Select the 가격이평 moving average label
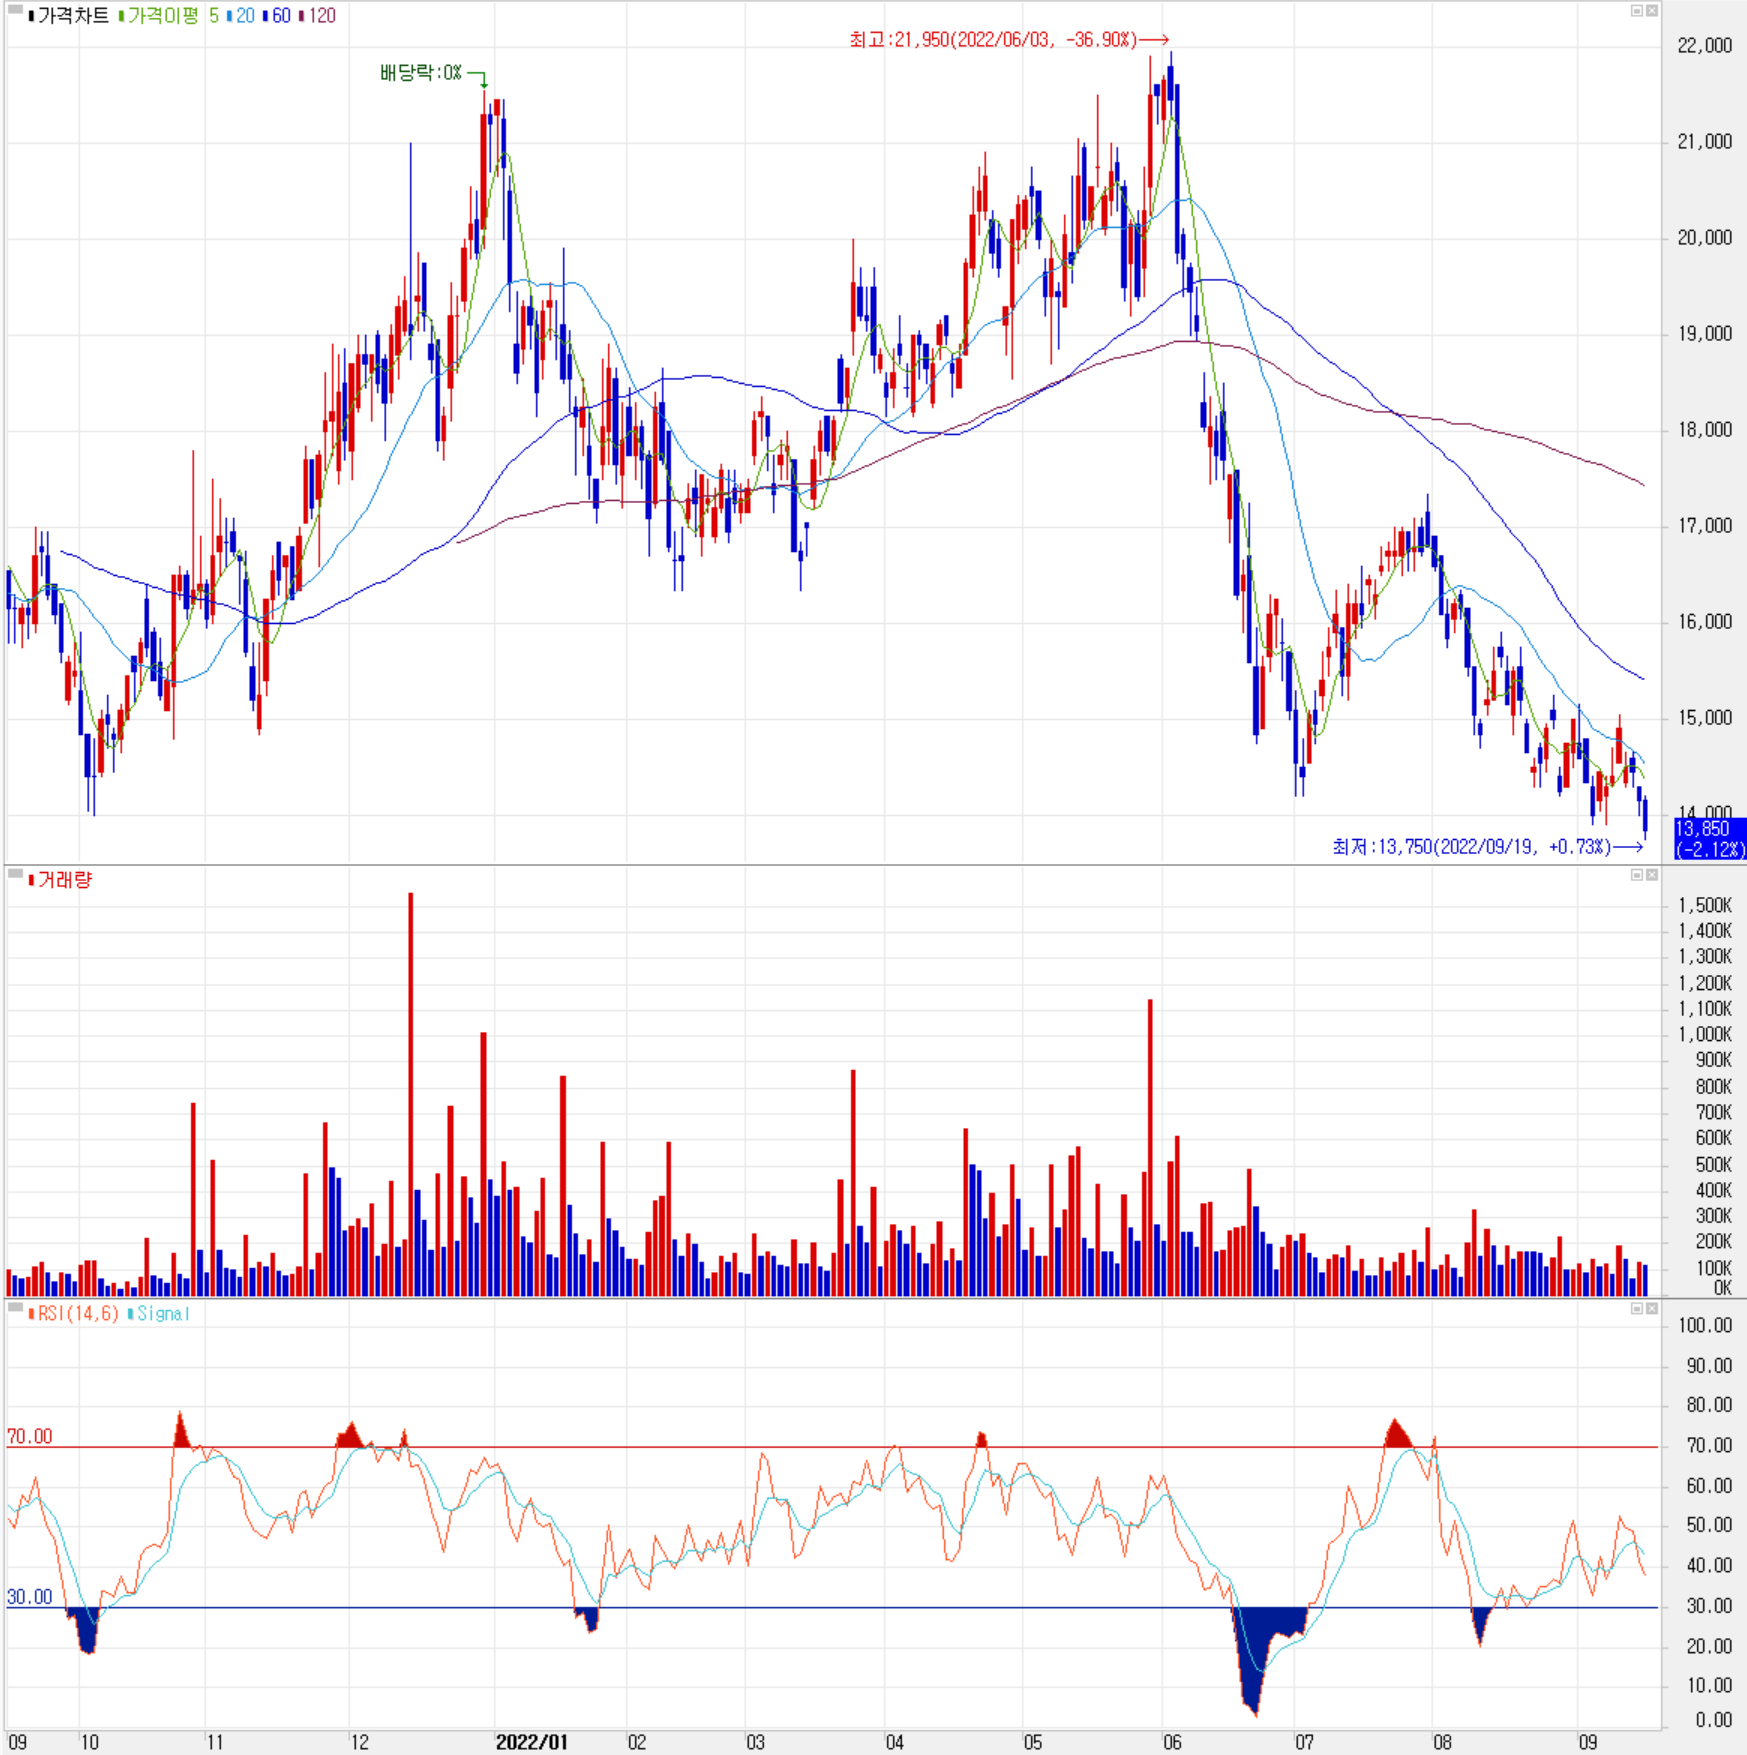Screen dimensions: 1747x1755 click(162, 16)
